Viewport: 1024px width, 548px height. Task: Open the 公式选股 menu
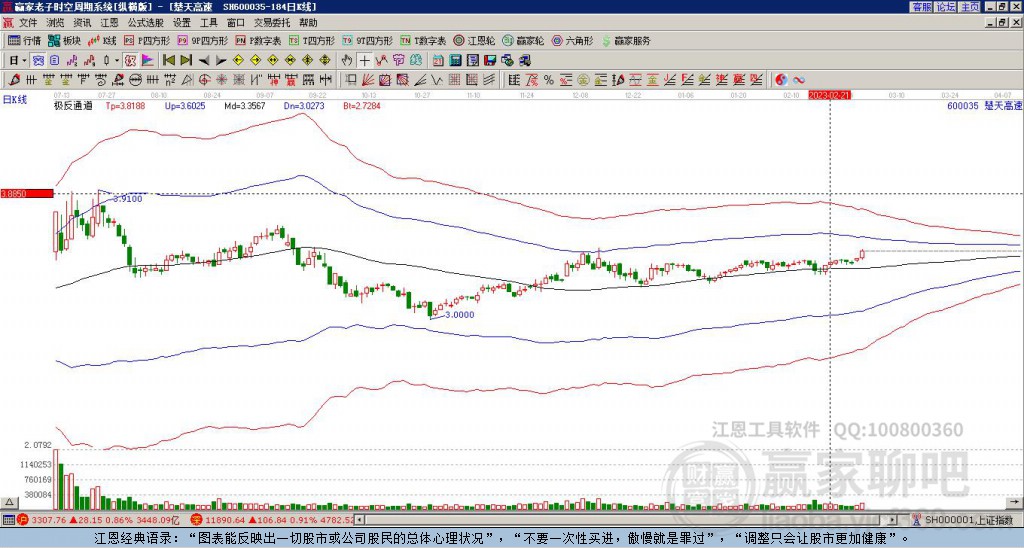[x=146, y=23]
